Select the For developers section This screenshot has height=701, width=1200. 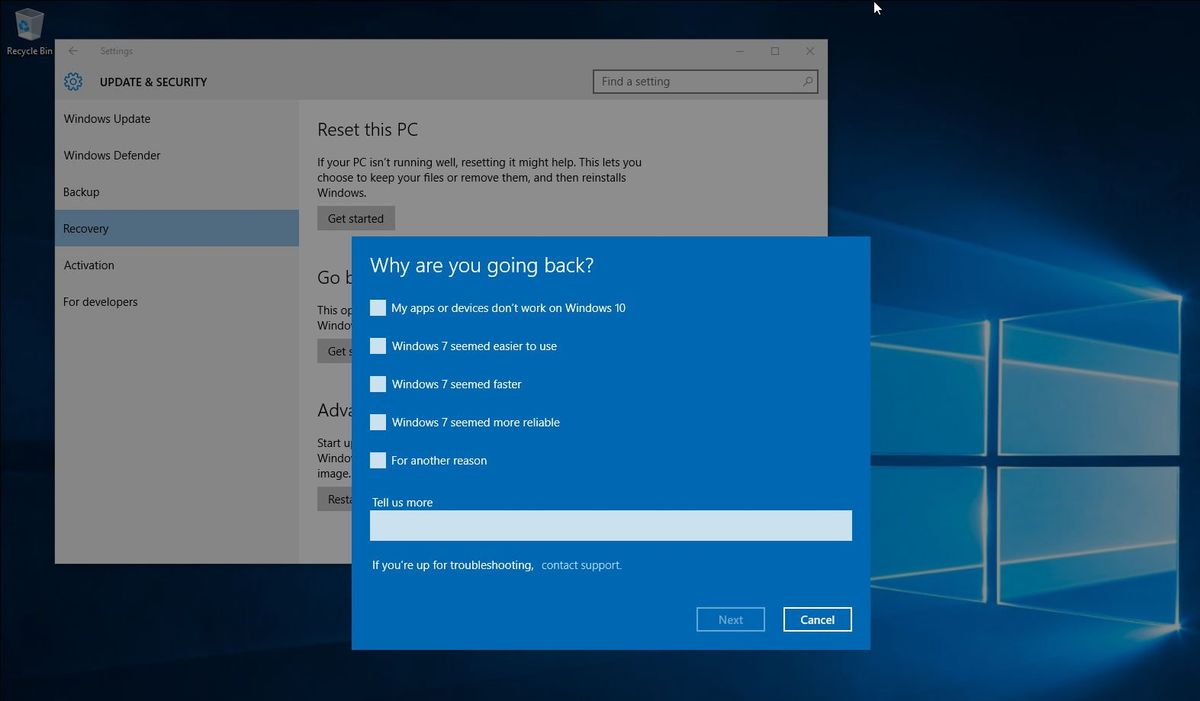click(x=99, y=301)
